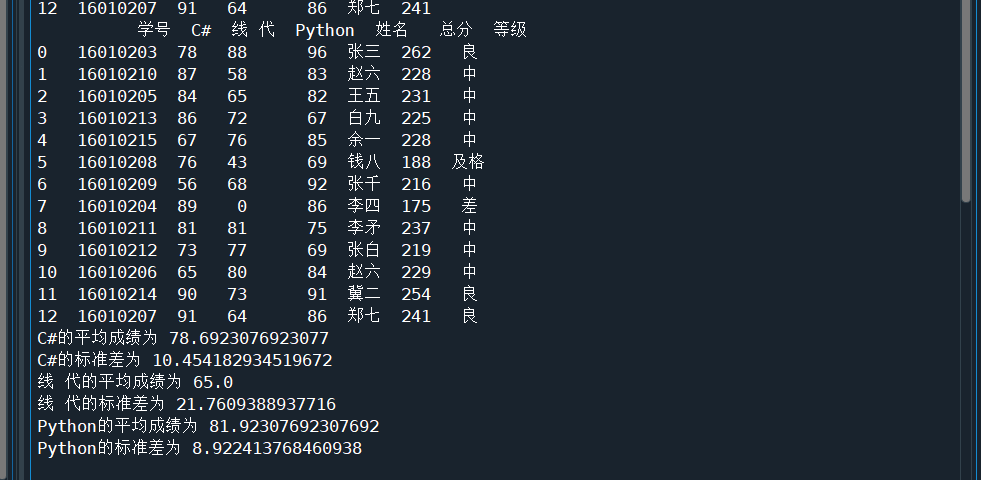
Task: Click student ID 16010209
Action: (x=117, y=184)
